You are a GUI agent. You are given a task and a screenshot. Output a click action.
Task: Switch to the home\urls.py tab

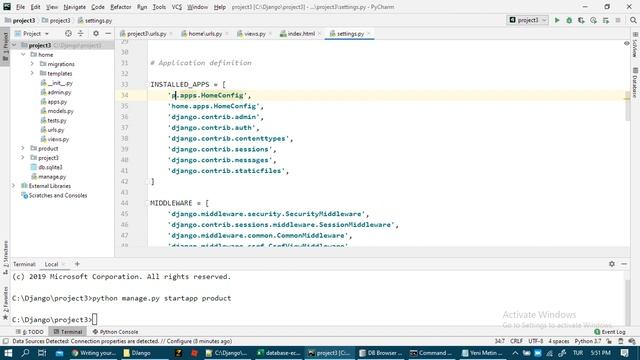click(205, 34)
